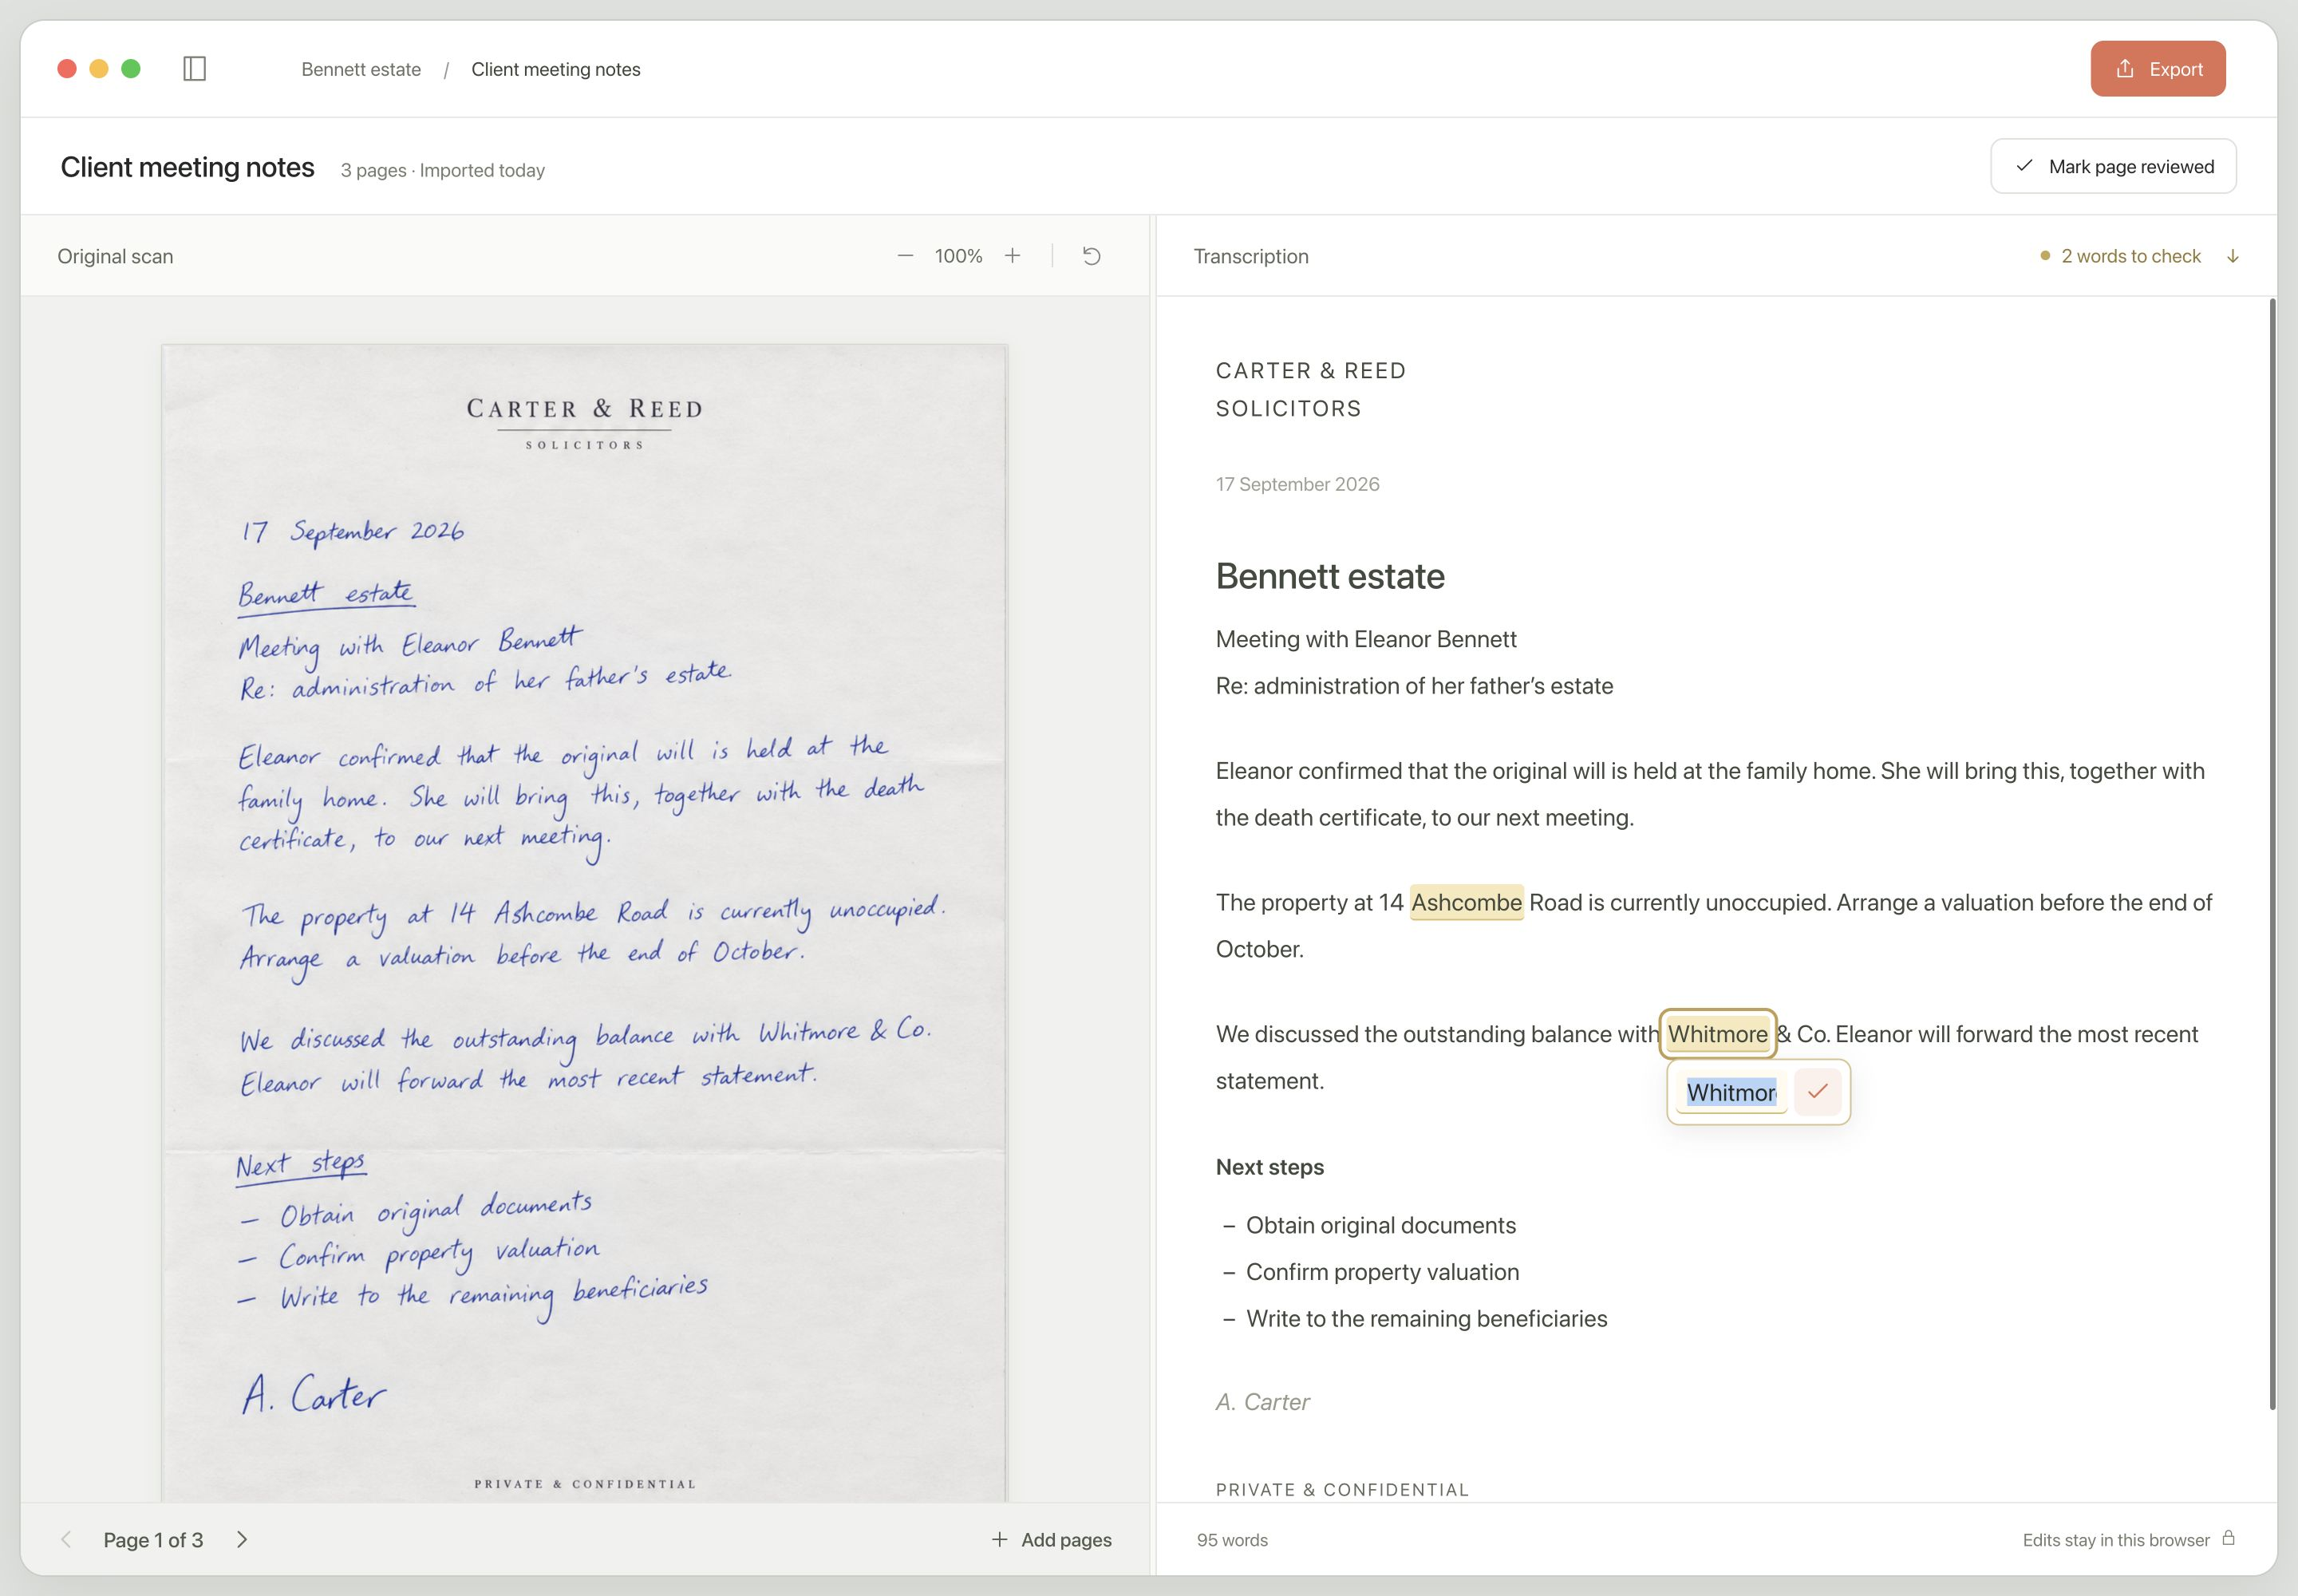Mark page reviewed

2112,166
